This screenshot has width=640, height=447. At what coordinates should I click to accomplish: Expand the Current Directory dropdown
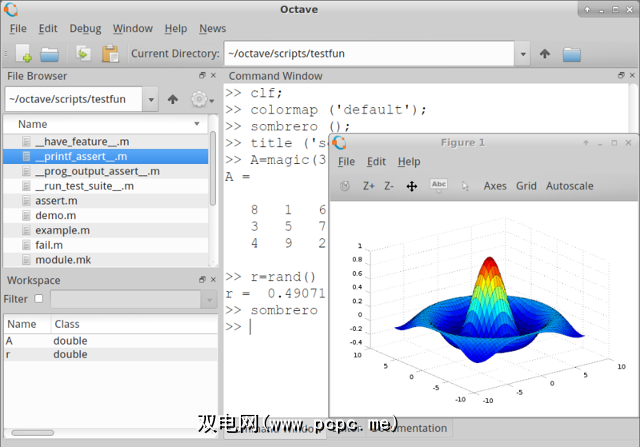pyautogui.click(x=522, y=54)
